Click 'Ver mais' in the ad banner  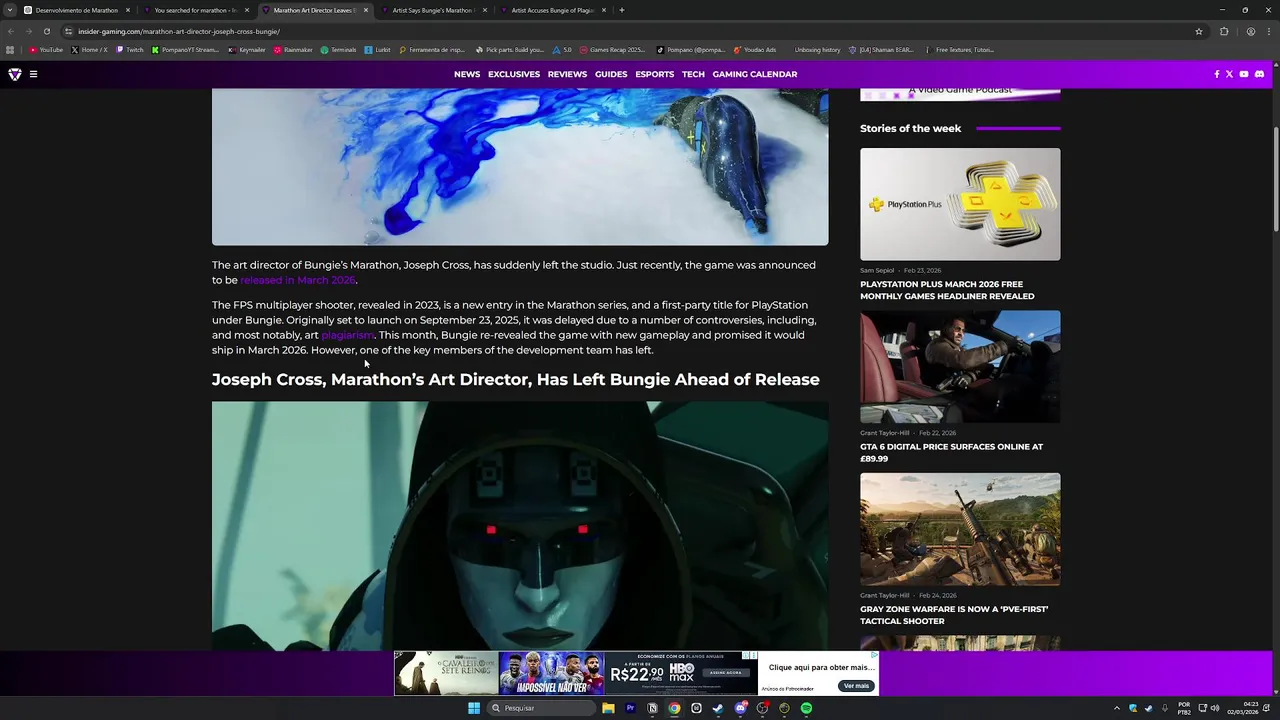(x=857, y=686)
